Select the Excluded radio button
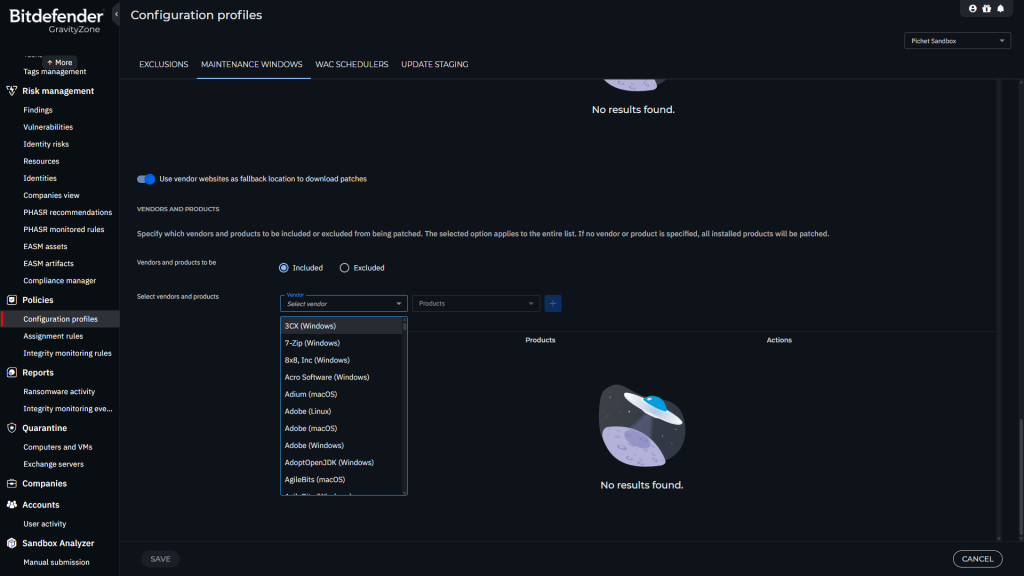 pos(345,268)
